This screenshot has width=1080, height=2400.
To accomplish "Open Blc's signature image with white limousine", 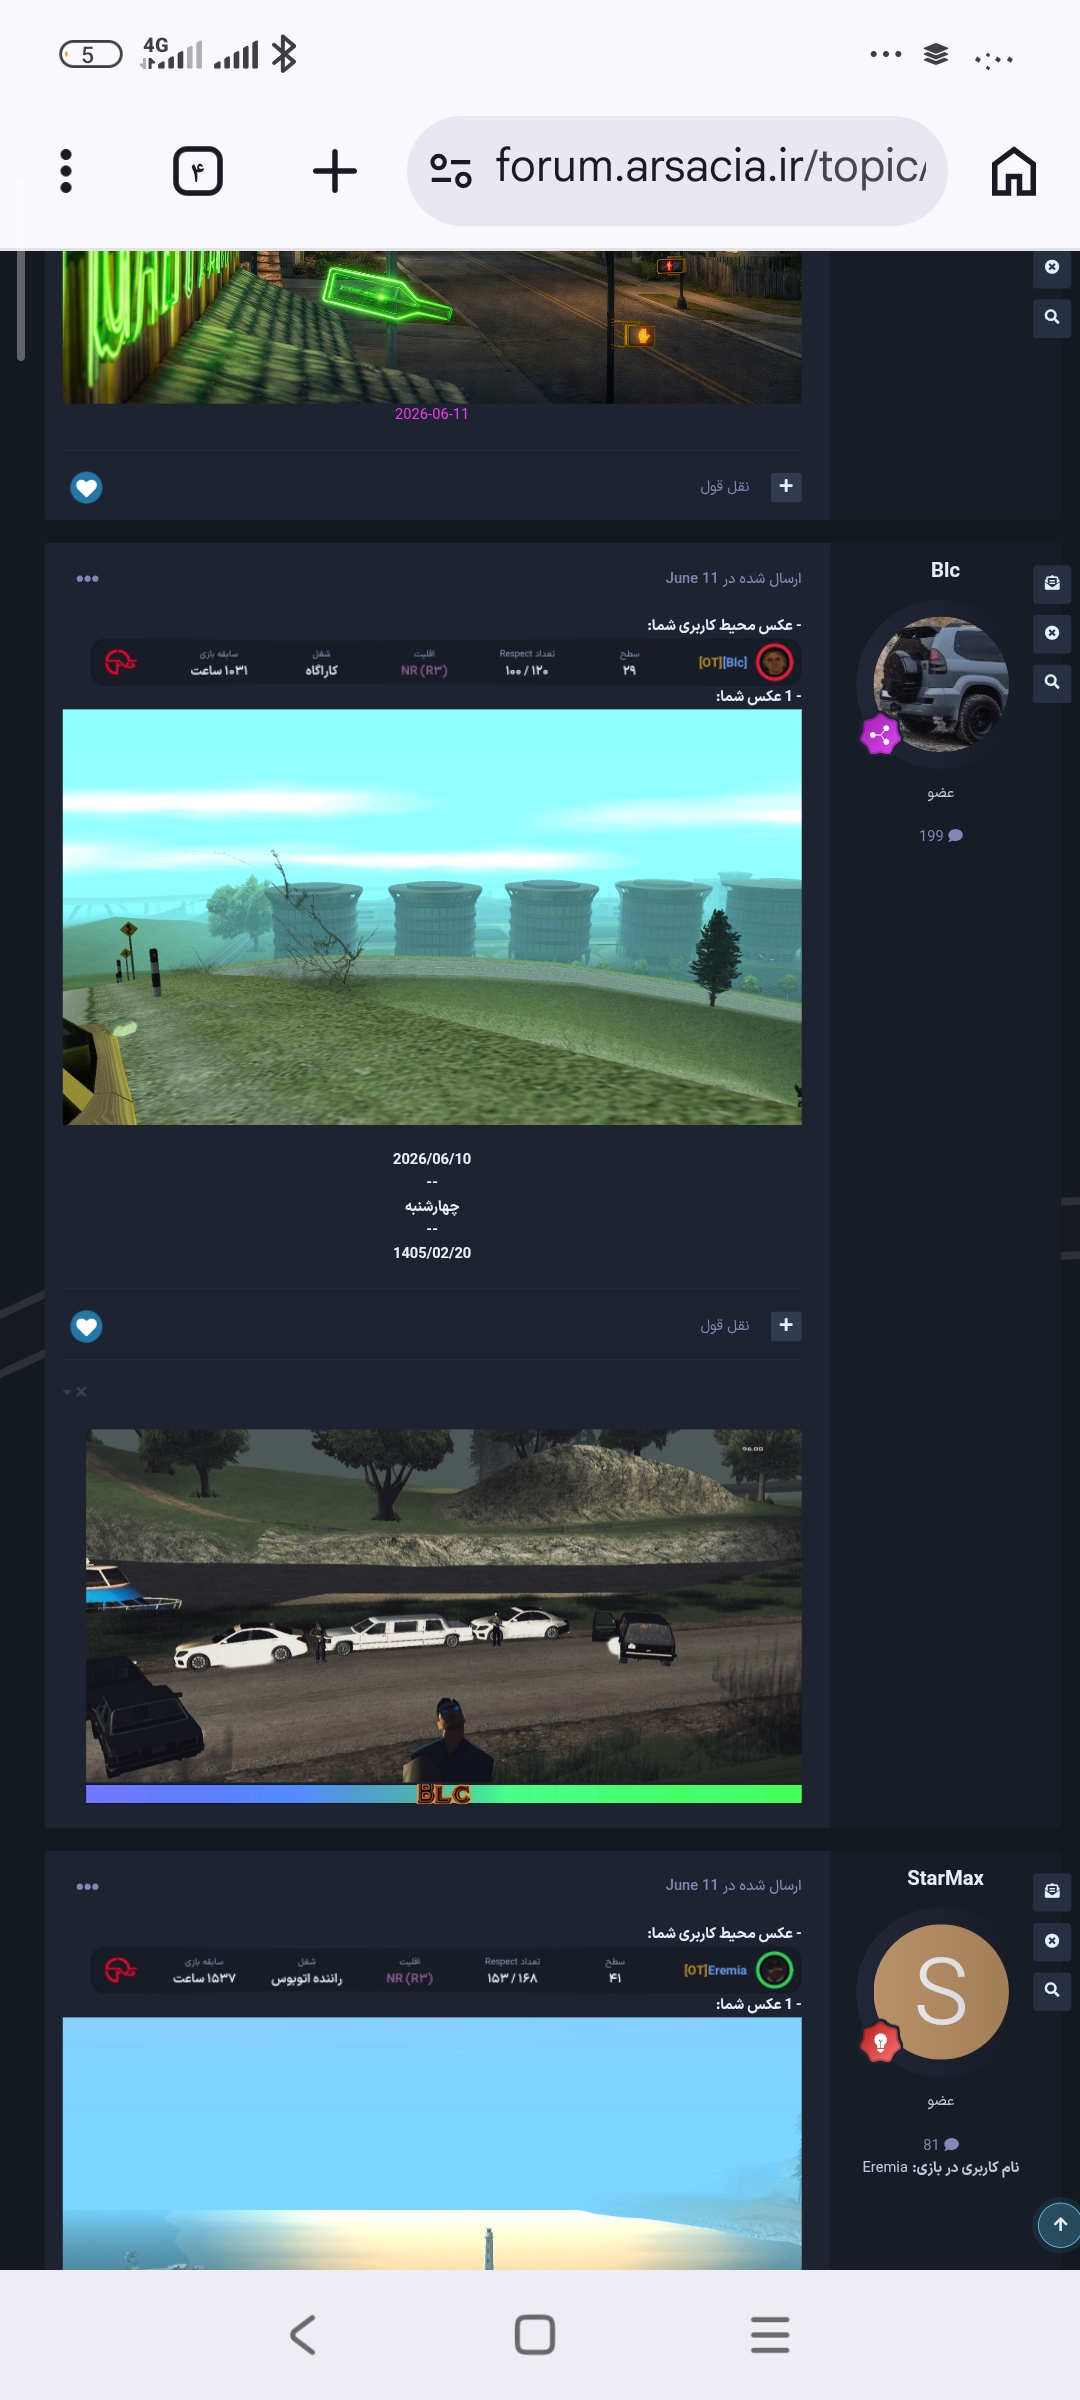I will coord(444,1616).
